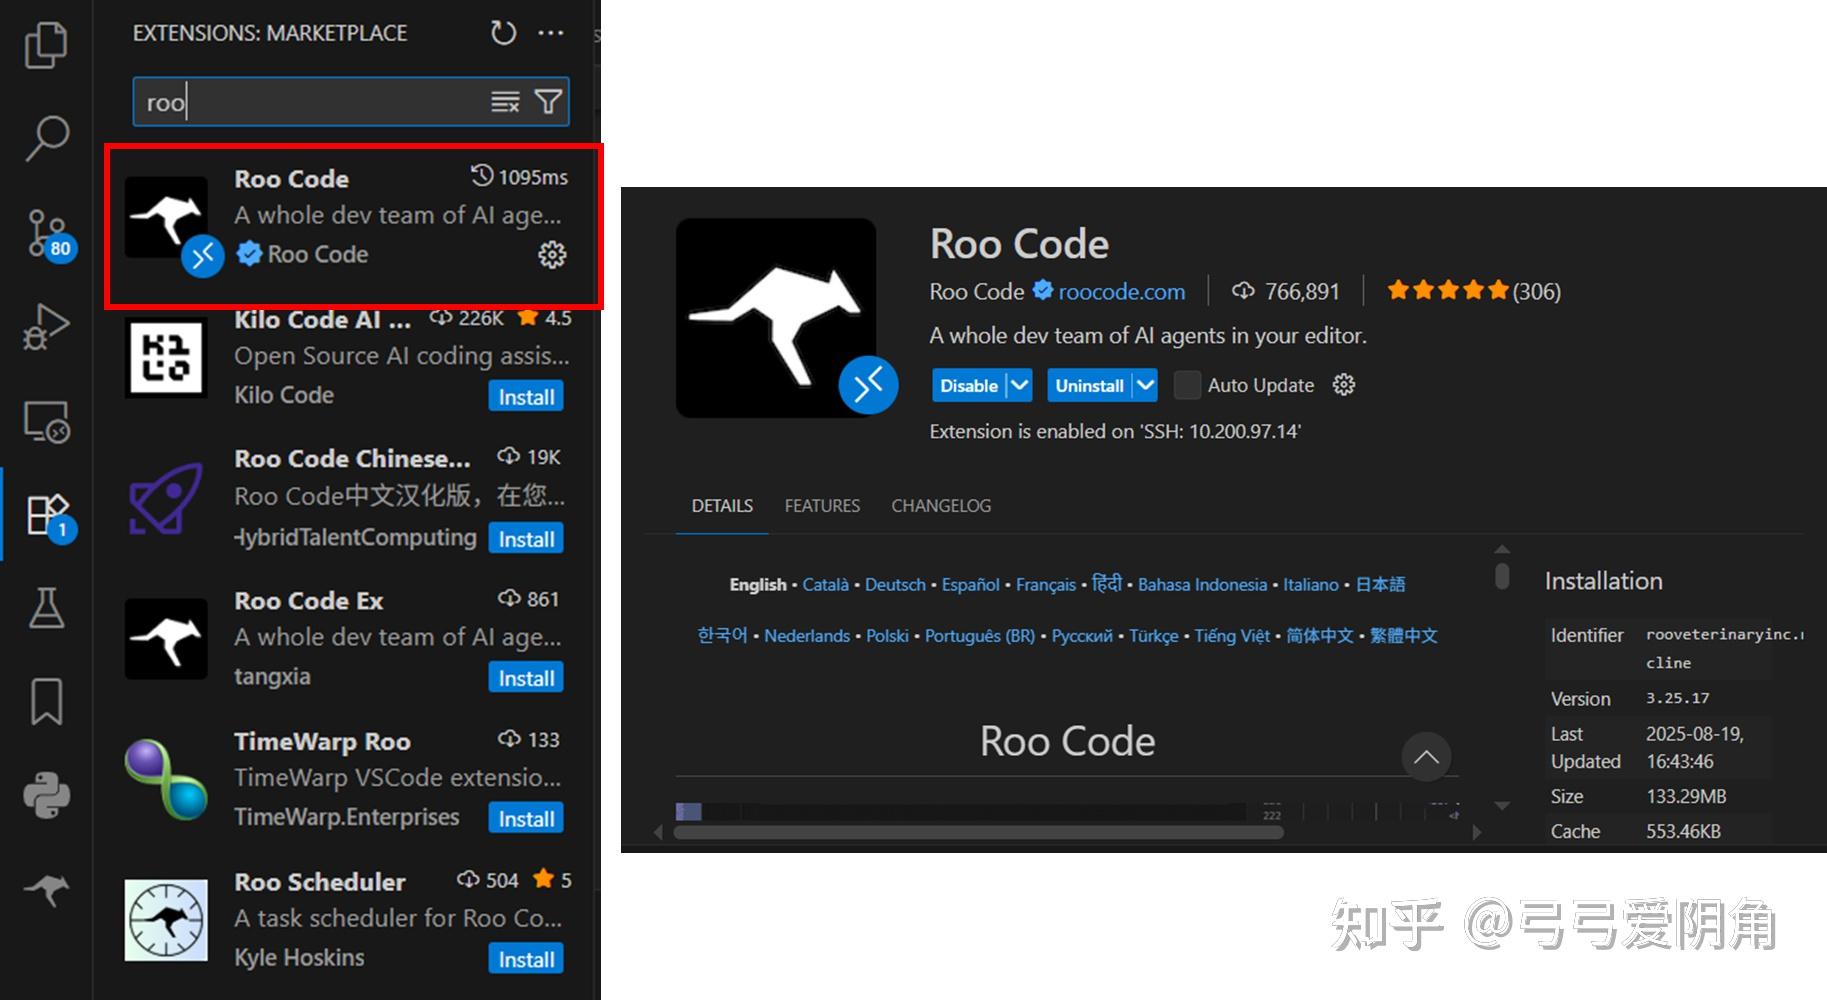Open the Türkçe readme translation
1827x1000 pixels.
(x=1154, y=636)
